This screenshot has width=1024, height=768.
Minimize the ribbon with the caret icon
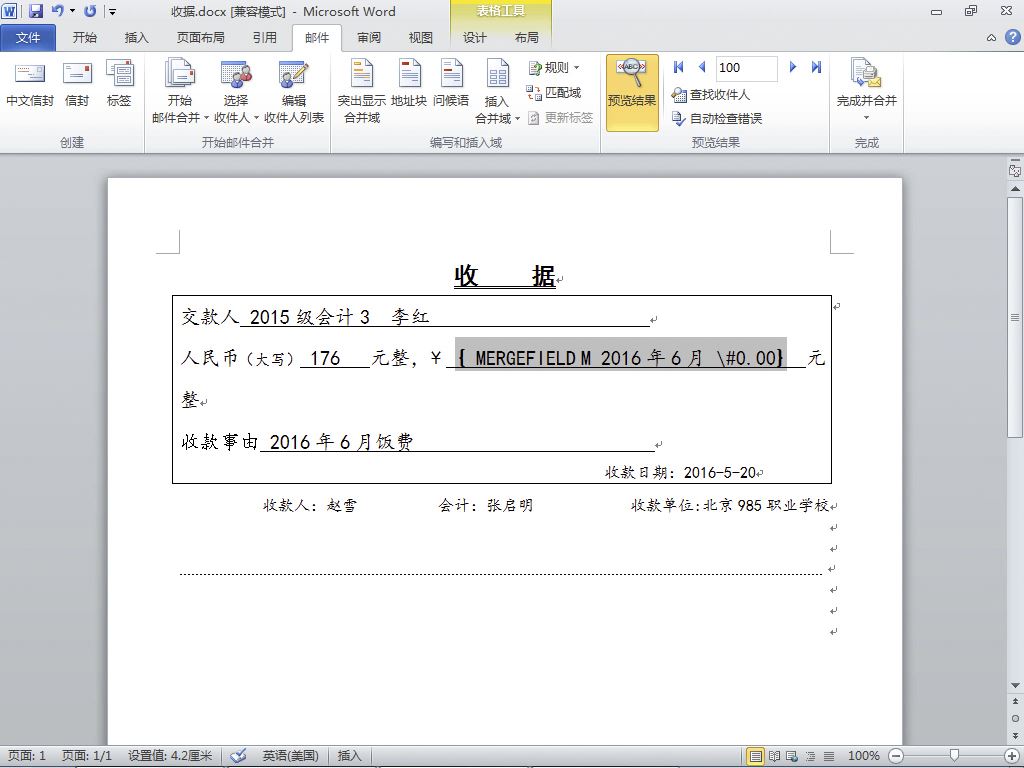coord(991,38)
